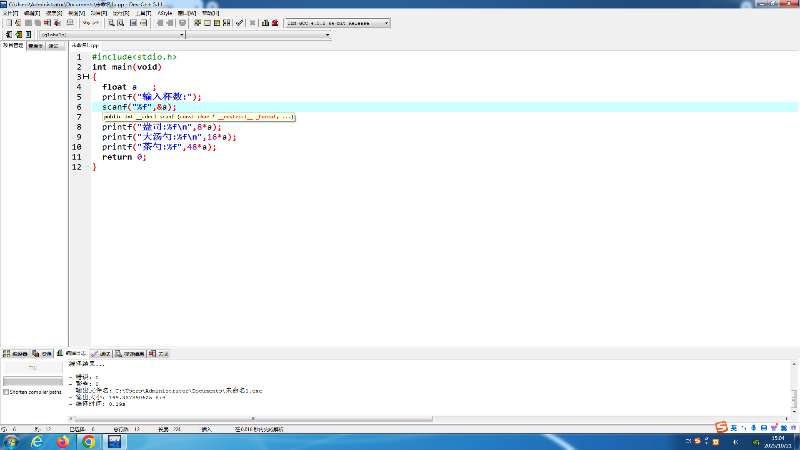Click the Save All toolbar icon

(x=38, y=23)
